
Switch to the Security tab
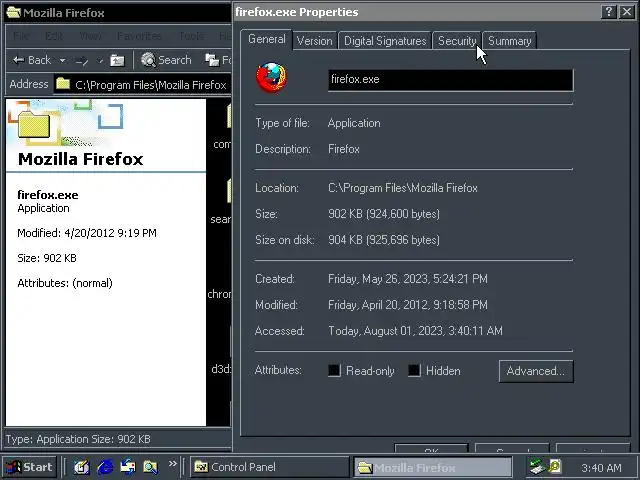(x=457, y=41)
